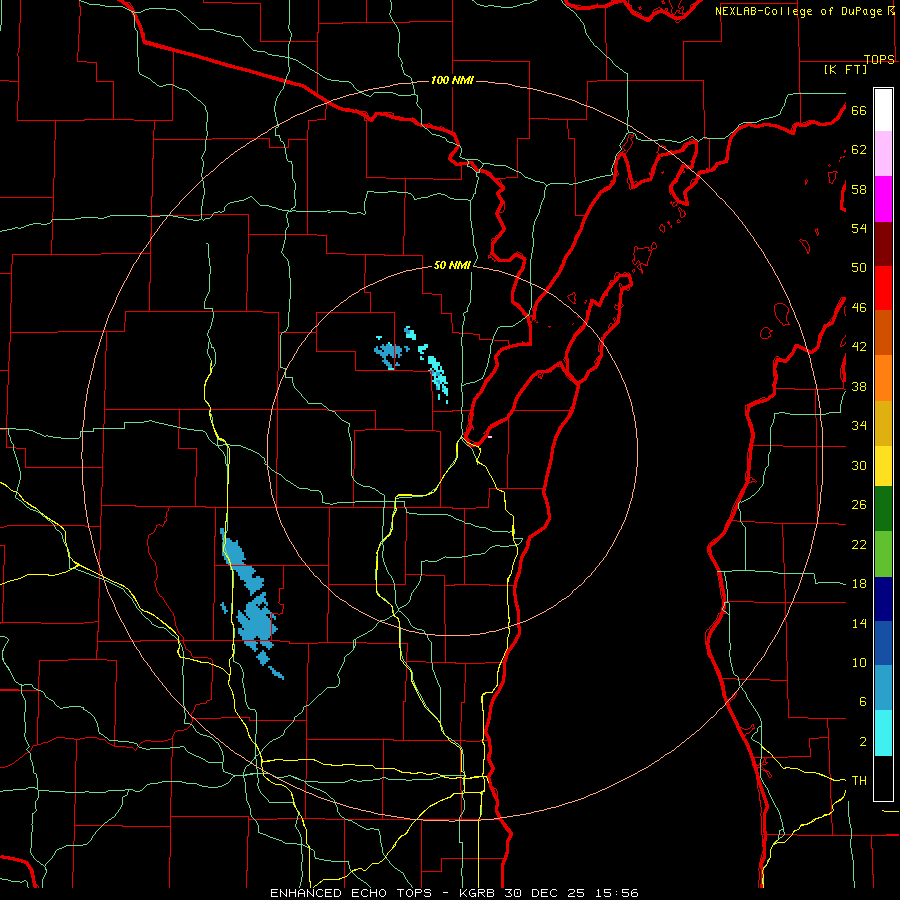Click the 'NEXLAB-College of DuPage' text

point(798,11)
